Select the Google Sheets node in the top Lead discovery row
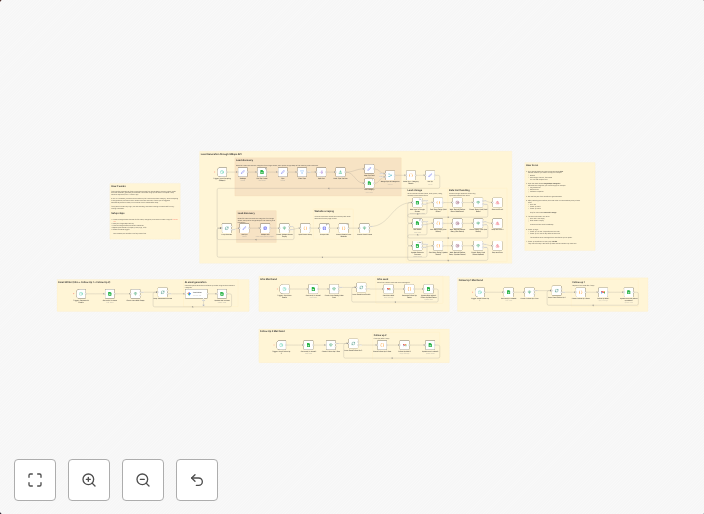 [262, 172]
